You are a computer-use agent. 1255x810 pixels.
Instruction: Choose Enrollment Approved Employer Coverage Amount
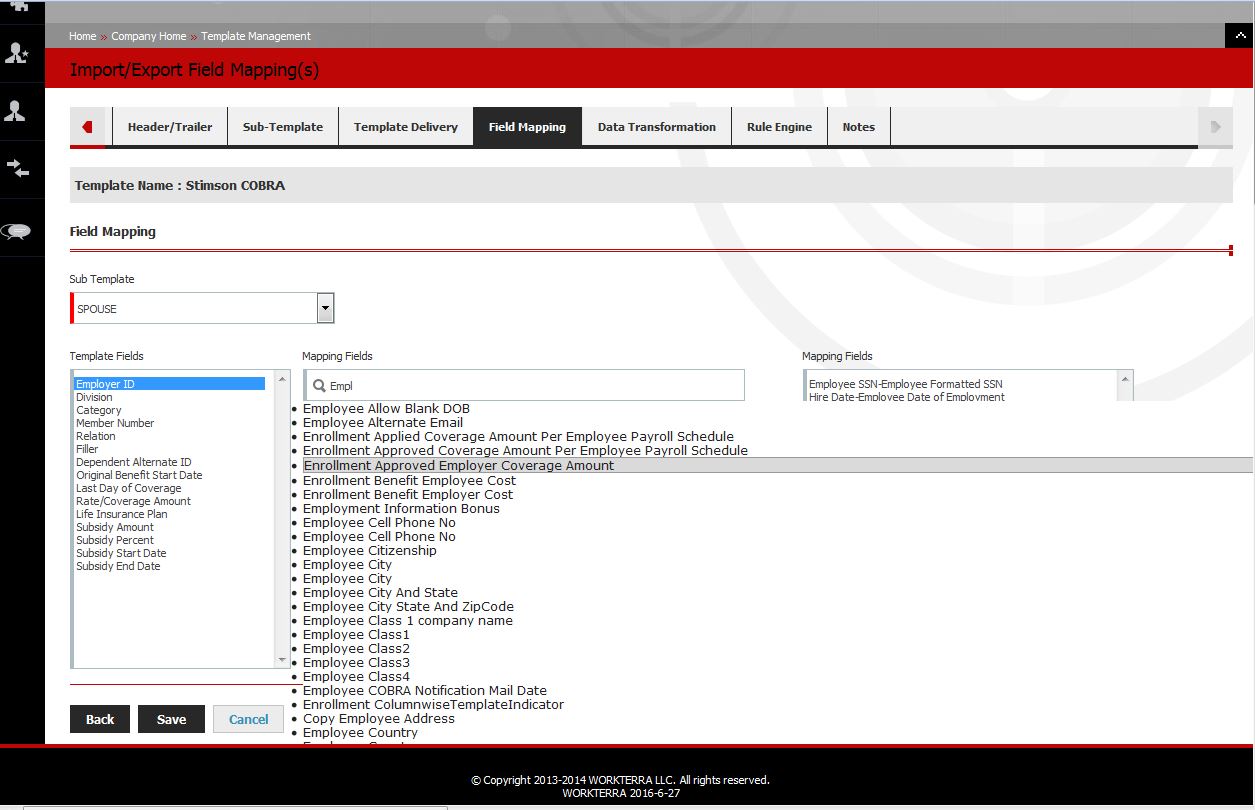tap(459, 466)
